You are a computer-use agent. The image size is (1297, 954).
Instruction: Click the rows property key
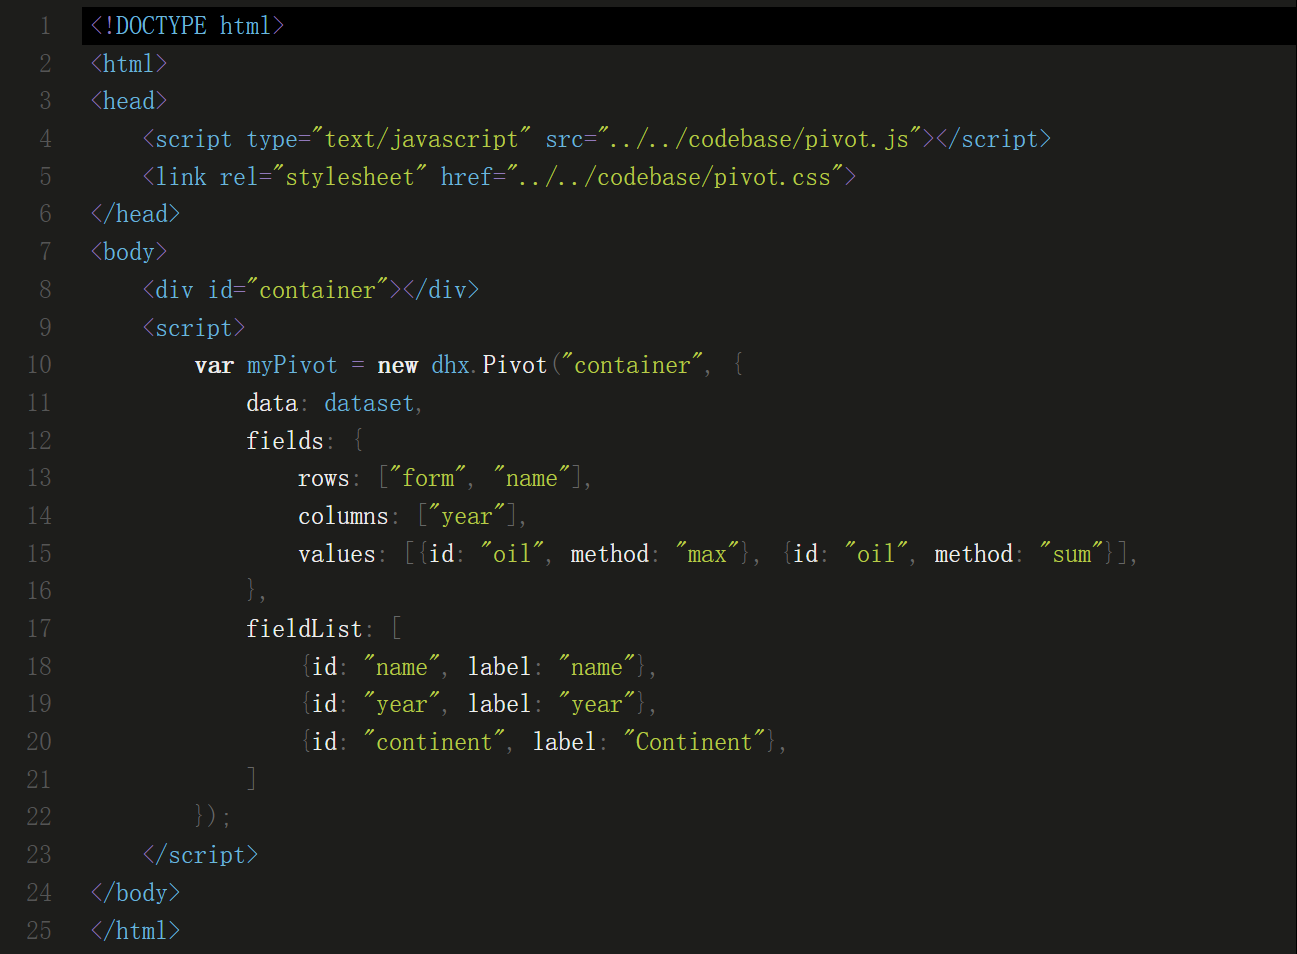[x=324, y=479]
